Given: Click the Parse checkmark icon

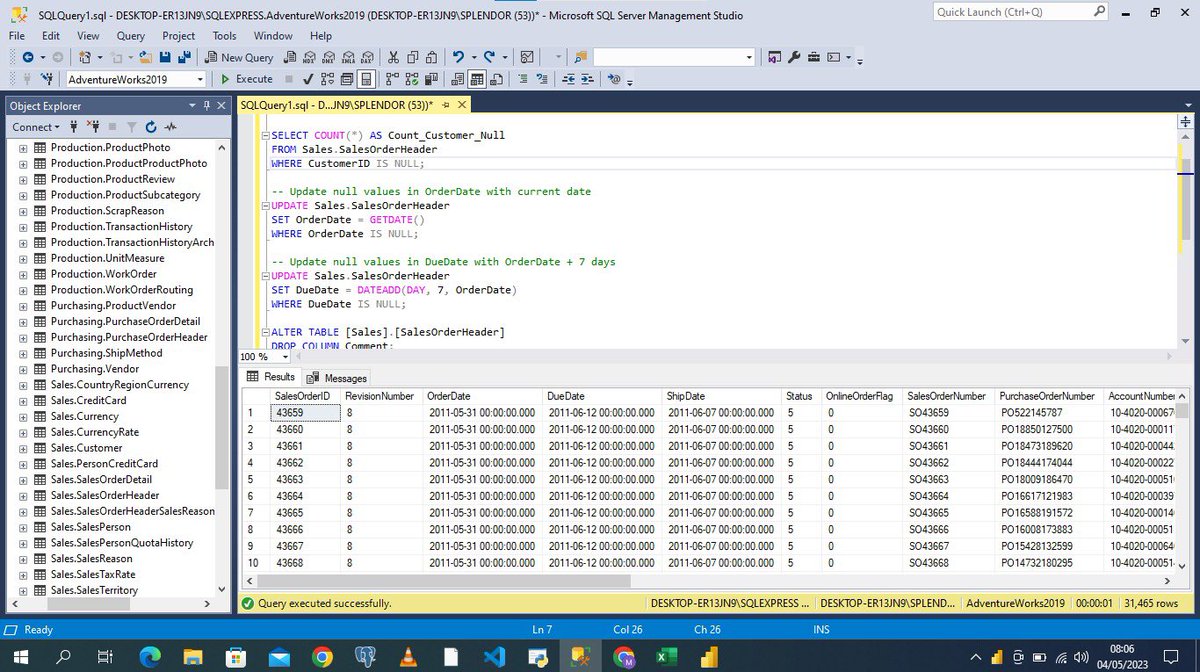Looking at the screenshot, I should (x=308, y=79).
